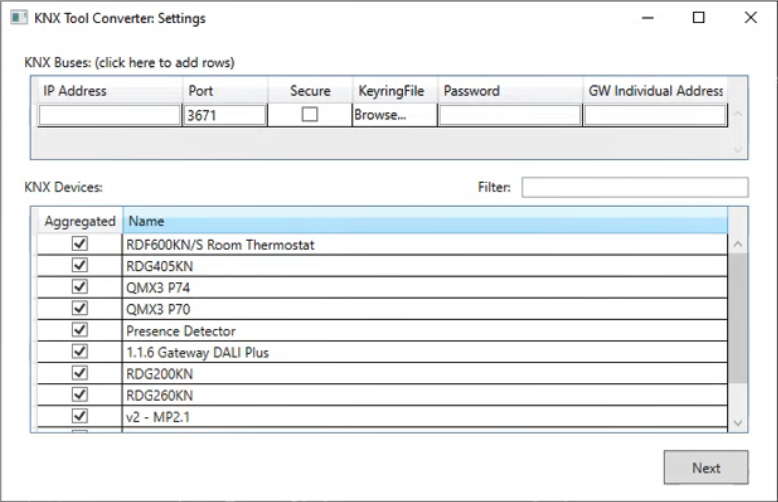Click the Aggregated column header
The image size is (778, 502).
[x=80, y=221]
